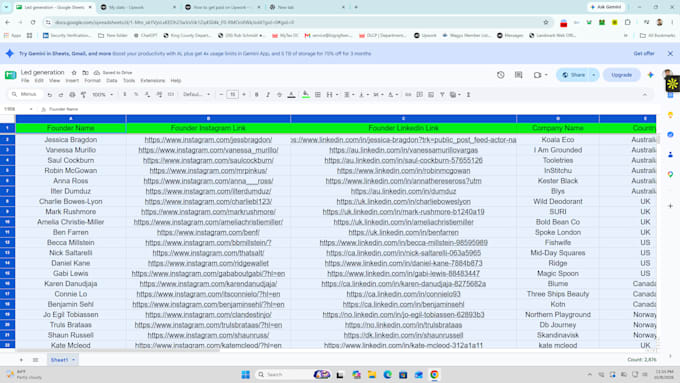
Task: Toggle the filter on the sheet
Action: [442, 95]
